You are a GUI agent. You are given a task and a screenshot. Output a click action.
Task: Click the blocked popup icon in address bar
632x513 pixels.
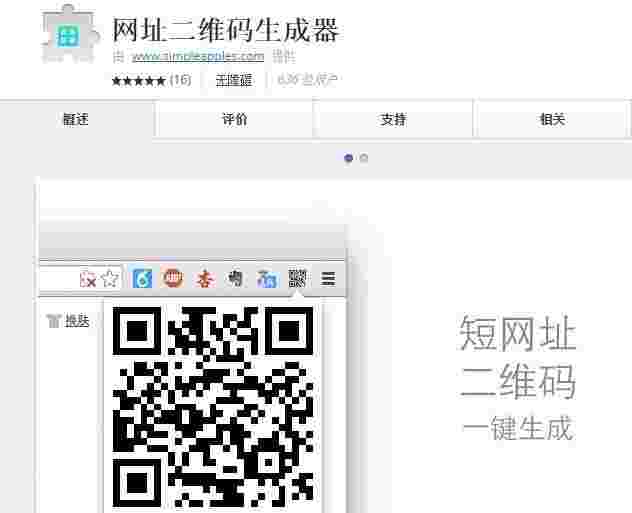tap(88, 279)
